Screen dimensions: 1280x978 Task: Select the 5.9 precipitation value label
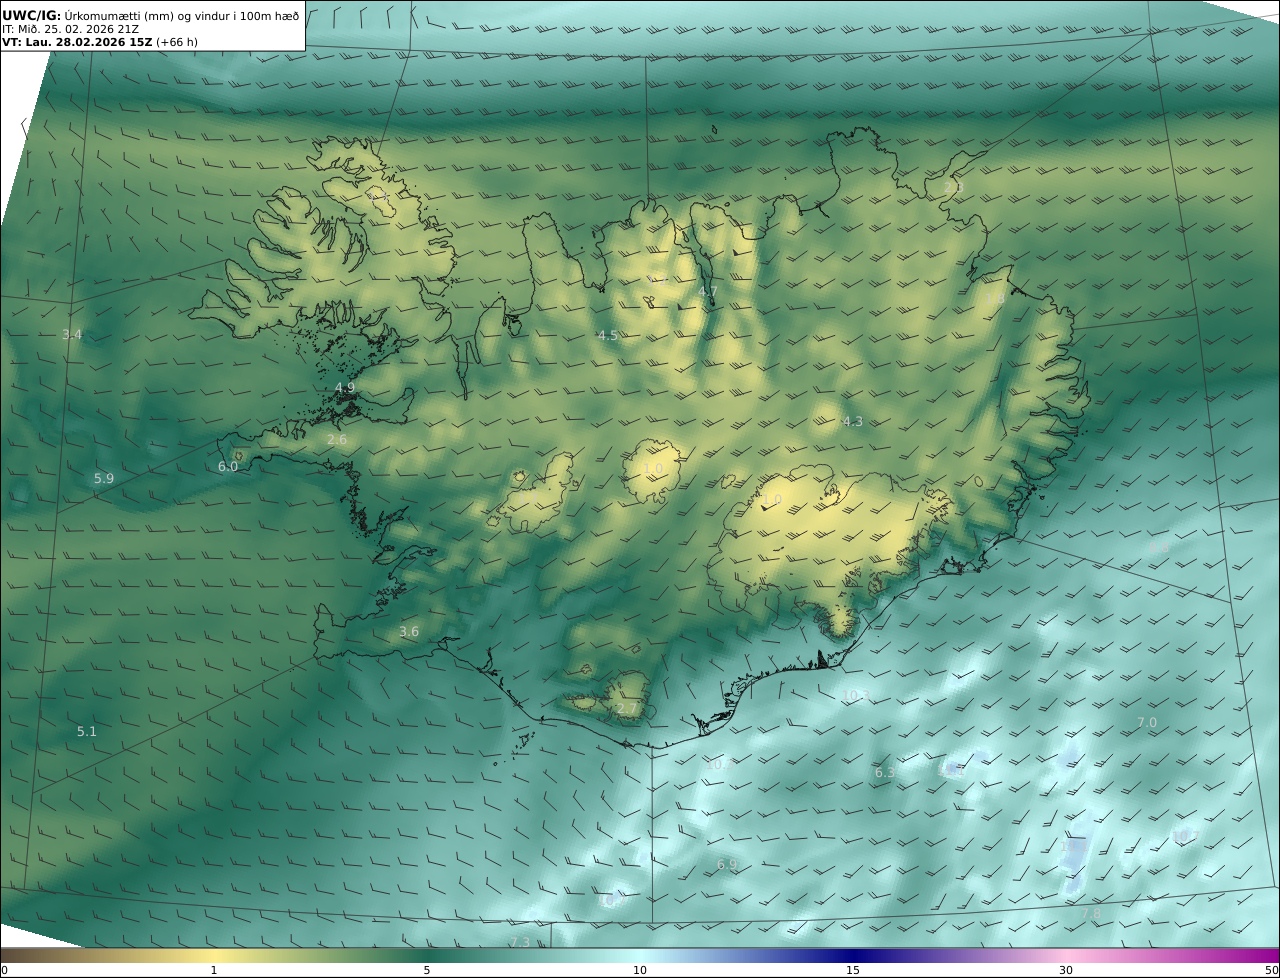pyautogui.click(x=104, y=479)
